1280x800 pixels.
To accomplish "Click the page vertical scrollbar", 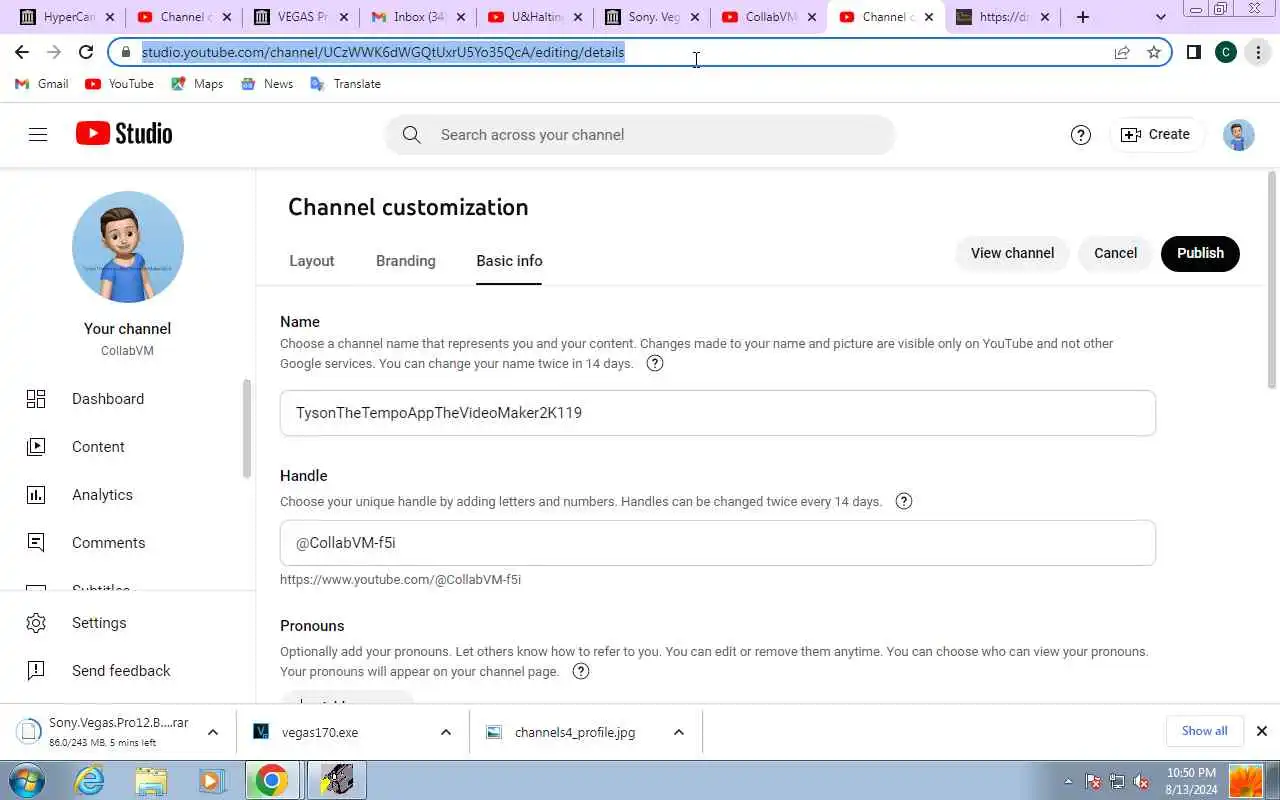I will click(1272, 280).
